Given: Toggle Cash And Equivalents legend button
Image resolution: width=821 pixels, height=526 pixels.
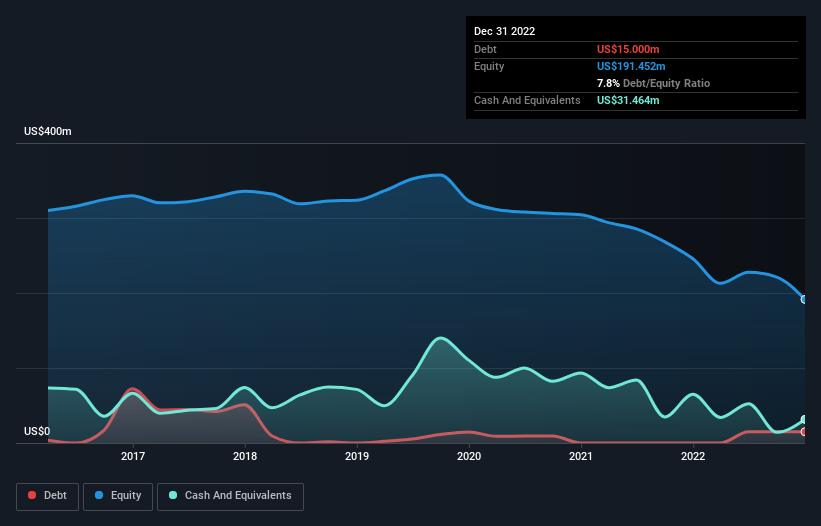Looking at the screenshot, I should (x=230, y=496).
